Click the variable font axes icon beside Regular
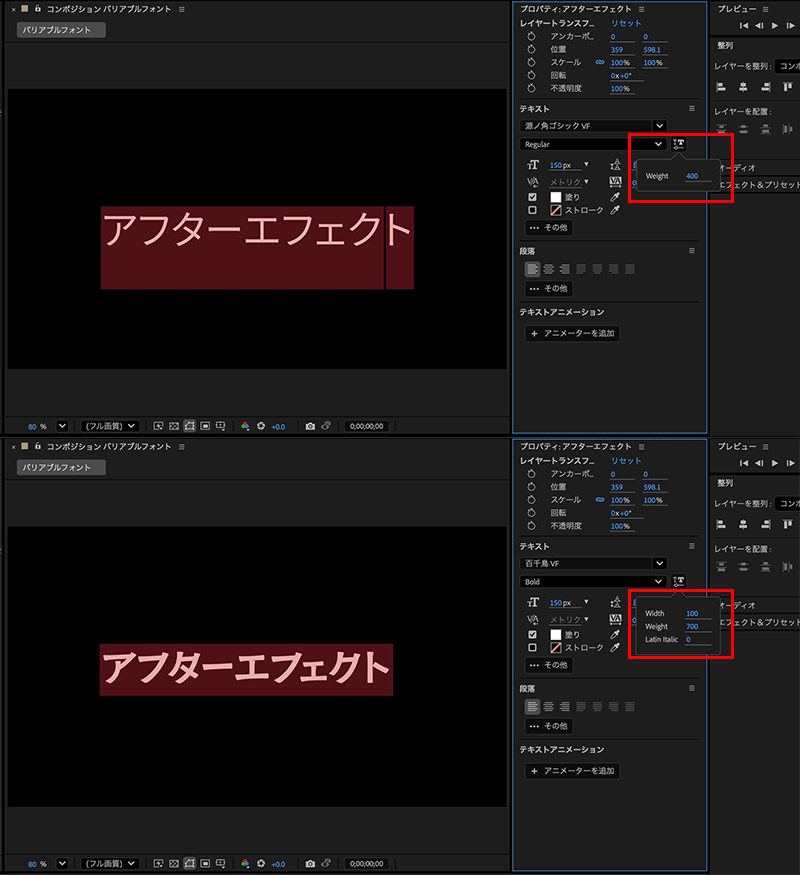The image size is (800, 875). 679,144
